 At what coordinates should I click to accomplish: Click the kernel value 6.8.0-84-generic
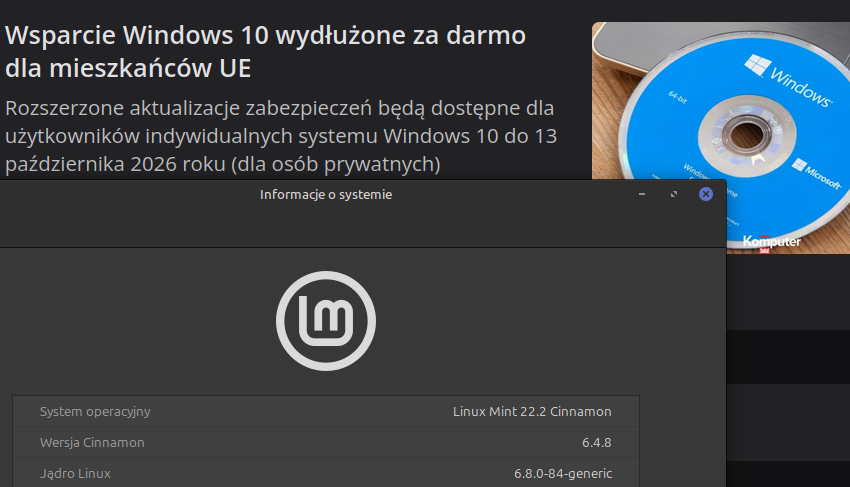(x=562, y=473)
